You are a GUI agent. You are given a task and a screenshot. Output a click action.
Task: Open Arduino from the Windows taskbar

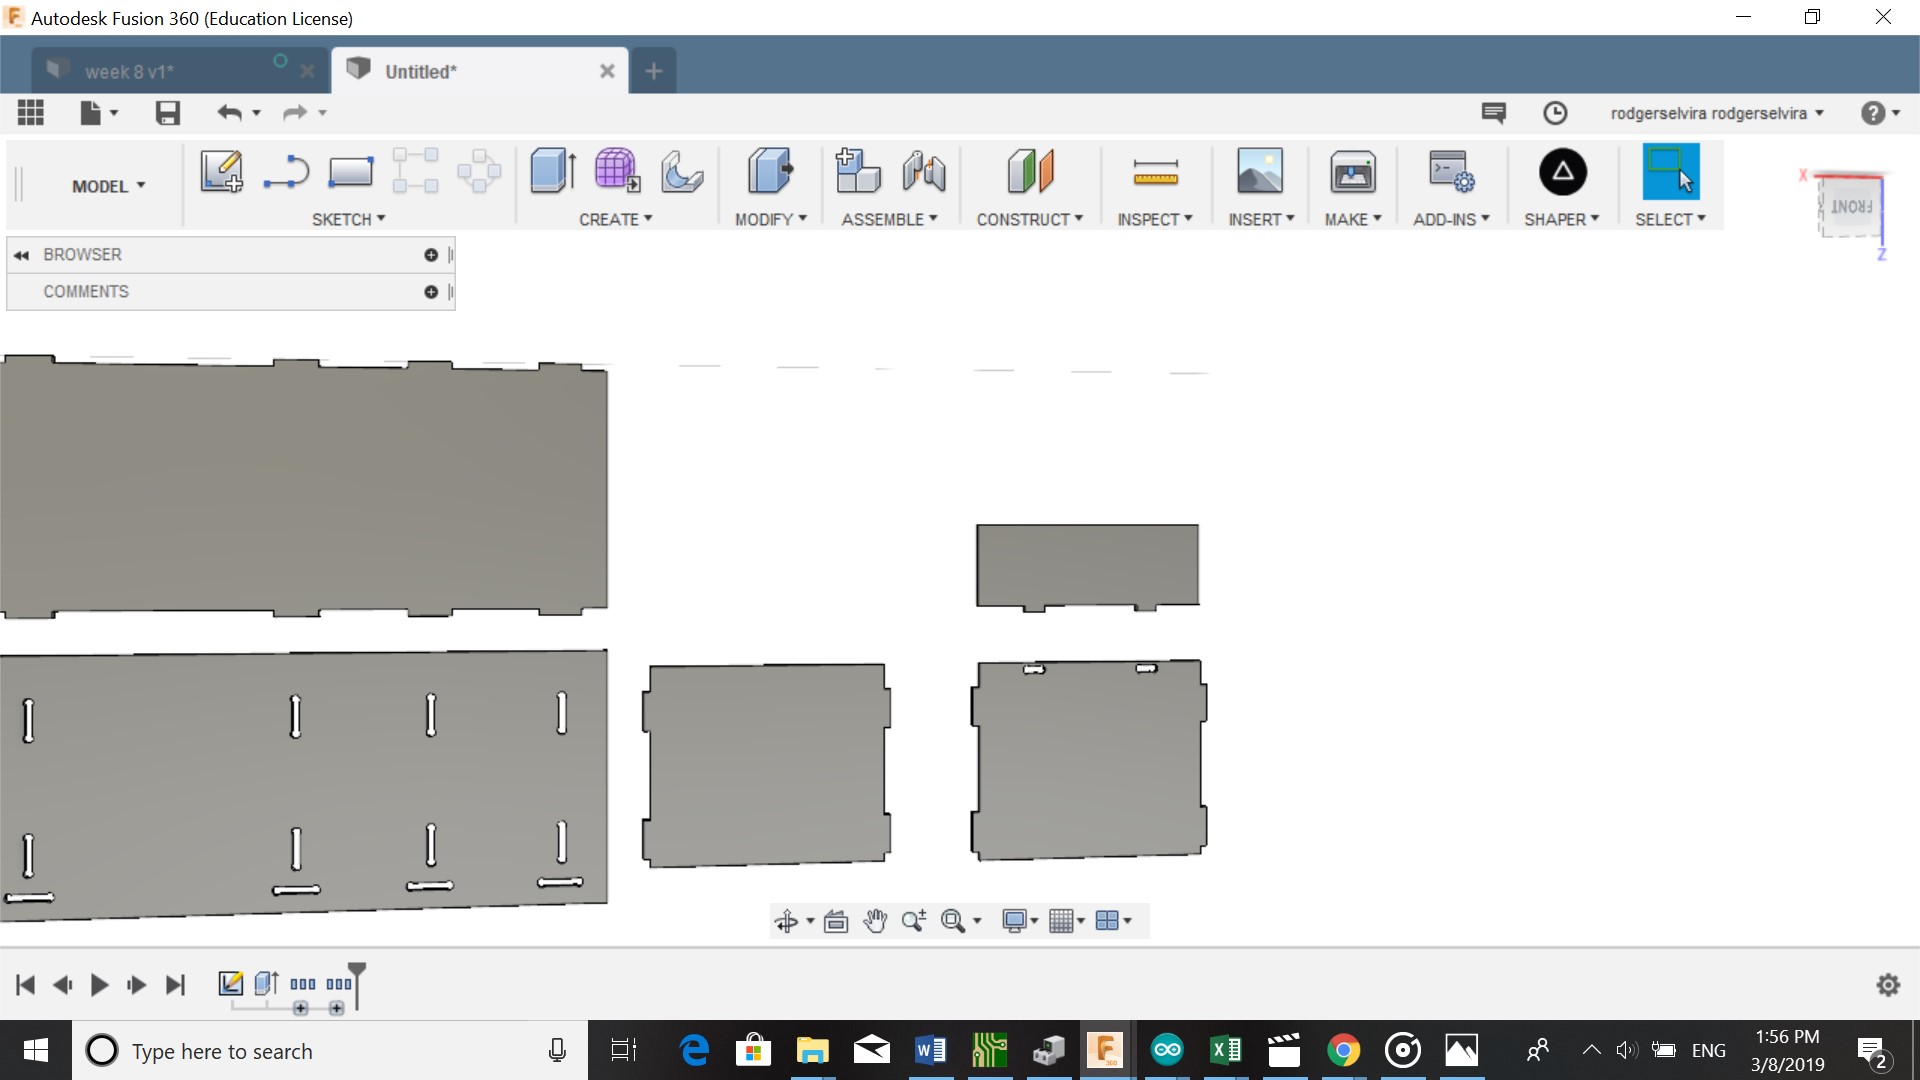[x=1167, y=1050]
